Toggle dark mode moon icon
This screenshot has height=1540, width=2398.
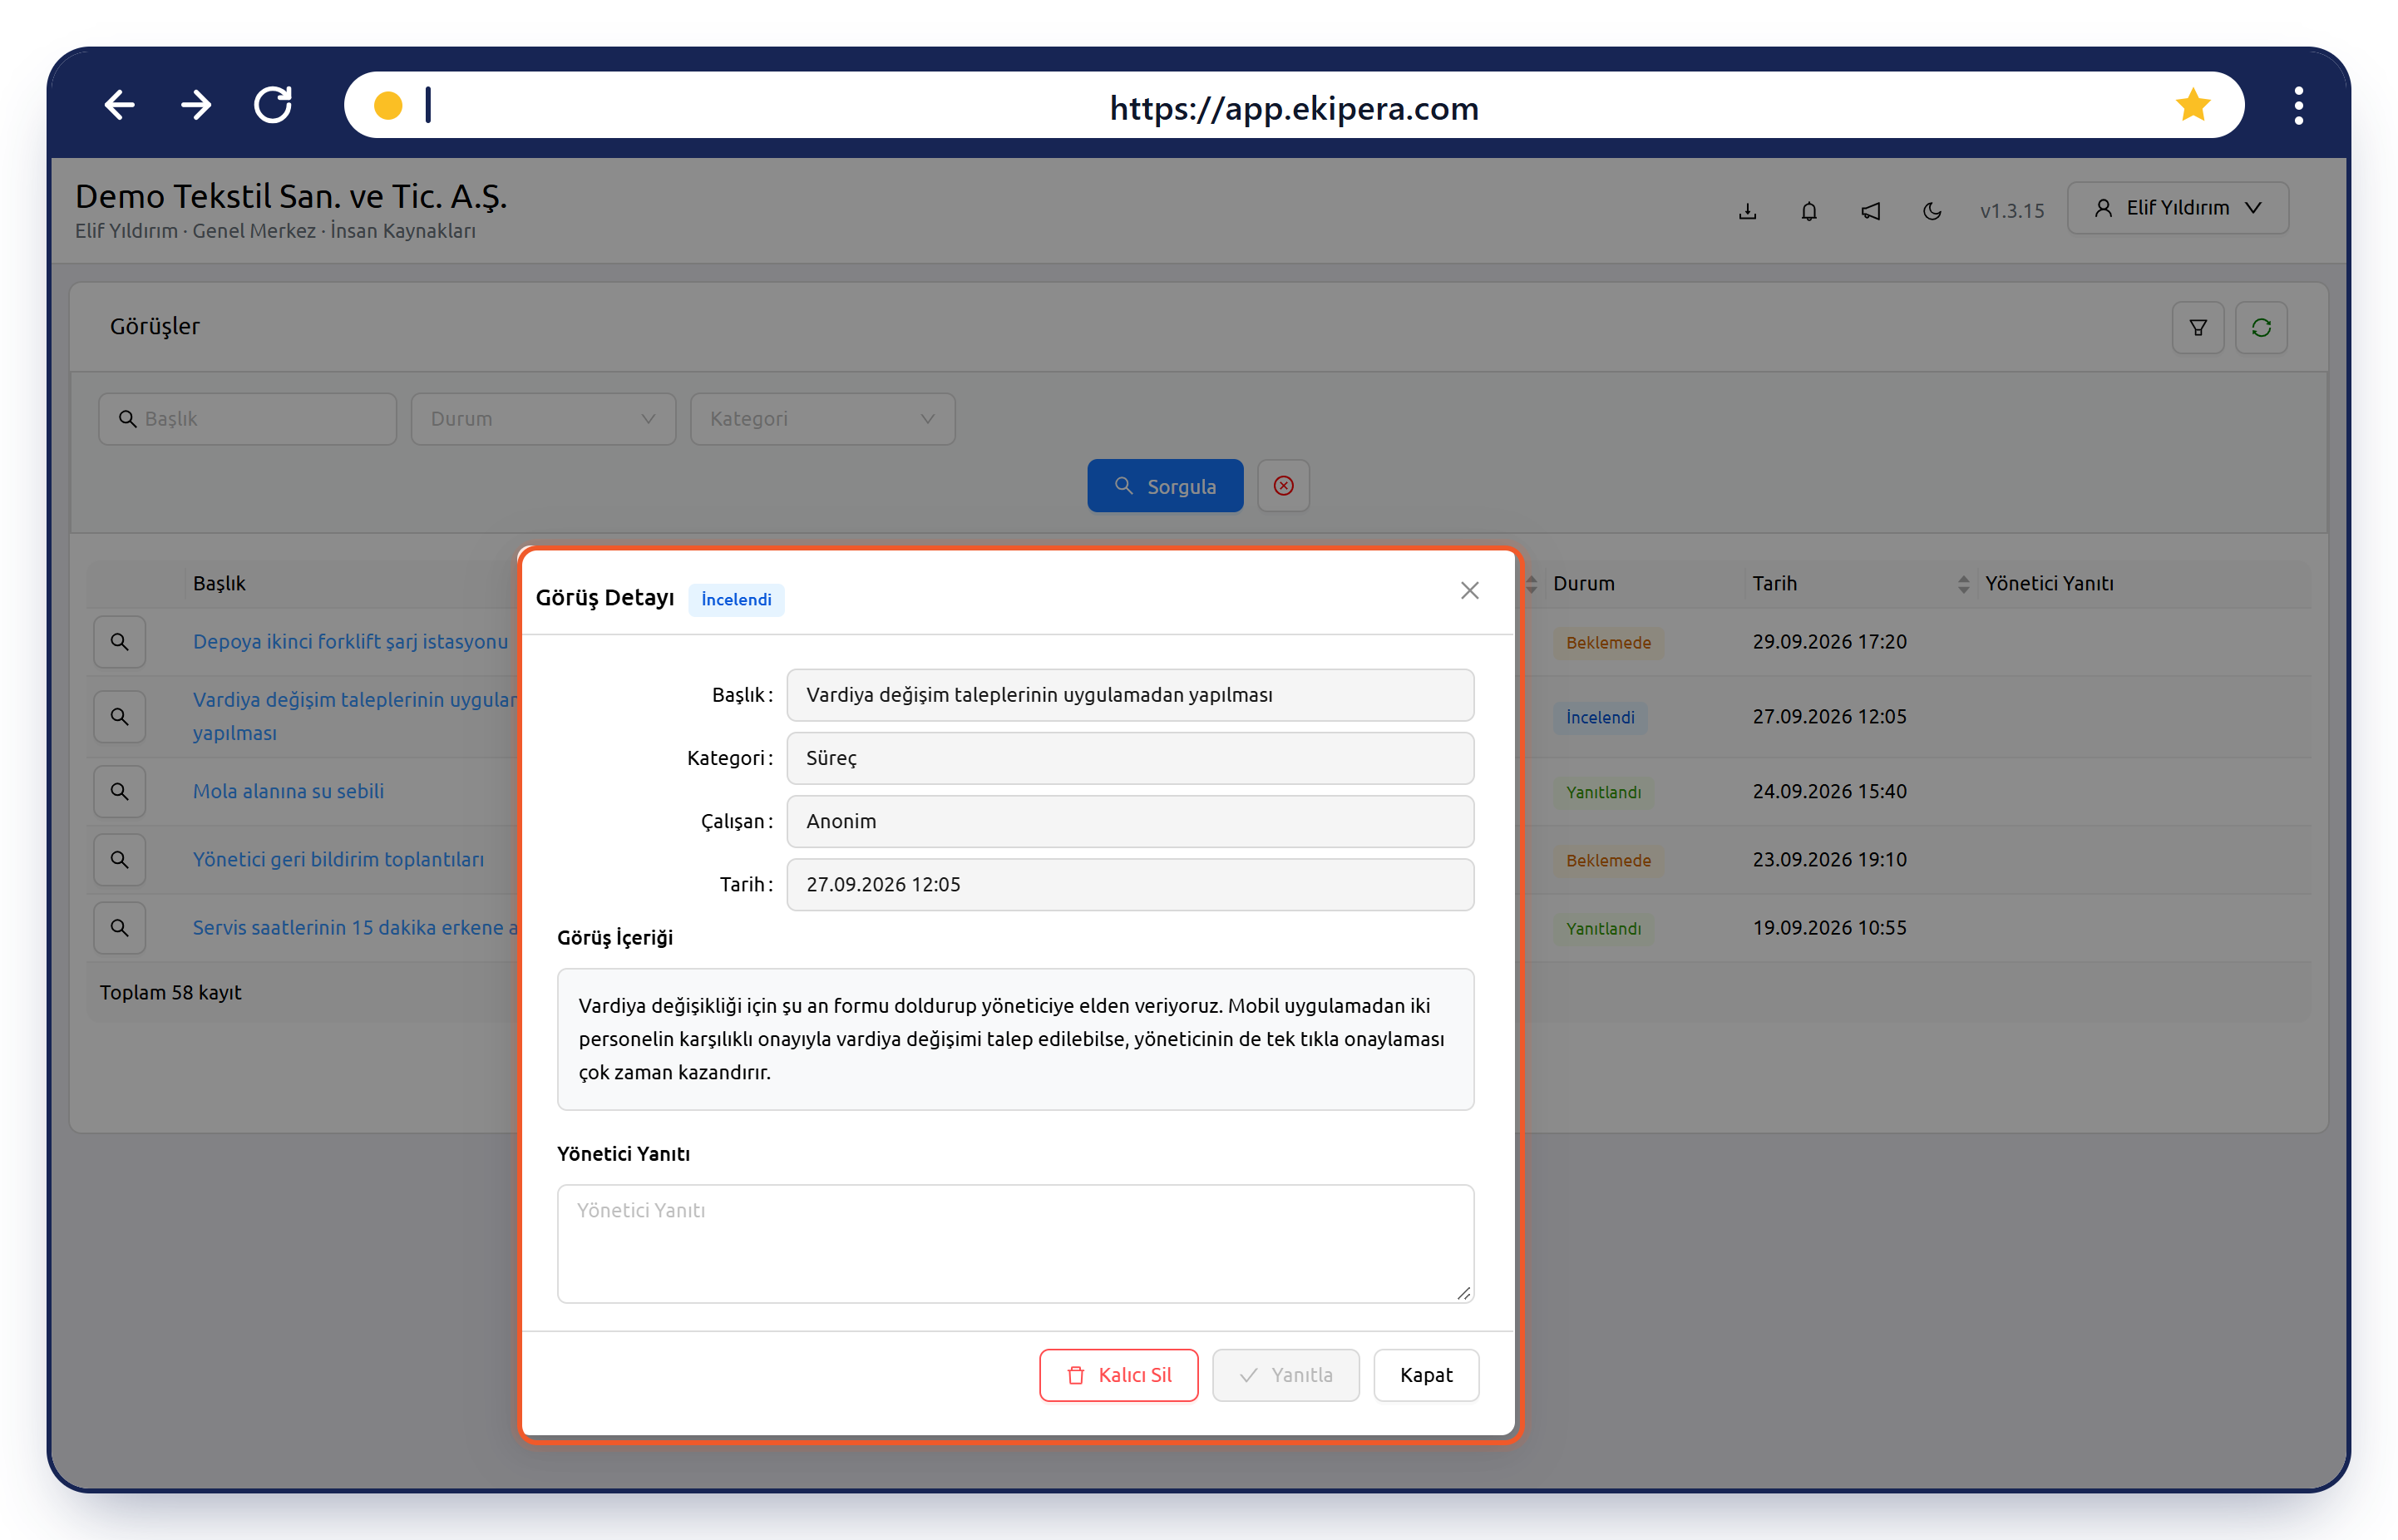click(1932, 211)
